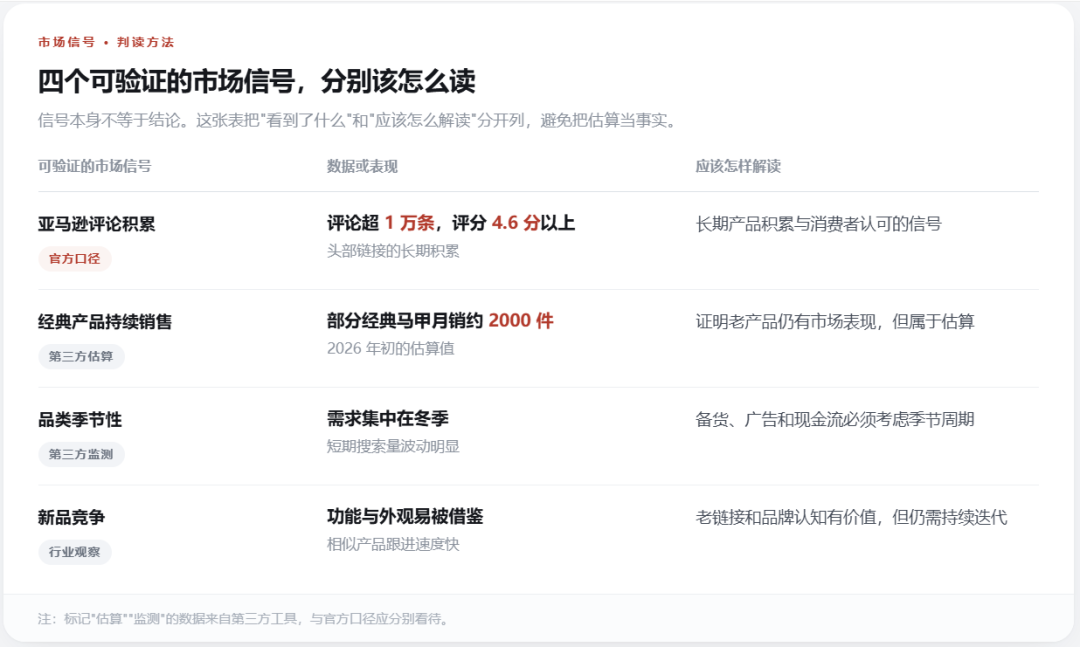Click the 行业观察 tag badge
The image size is (1080, 647).
(74, 553)
